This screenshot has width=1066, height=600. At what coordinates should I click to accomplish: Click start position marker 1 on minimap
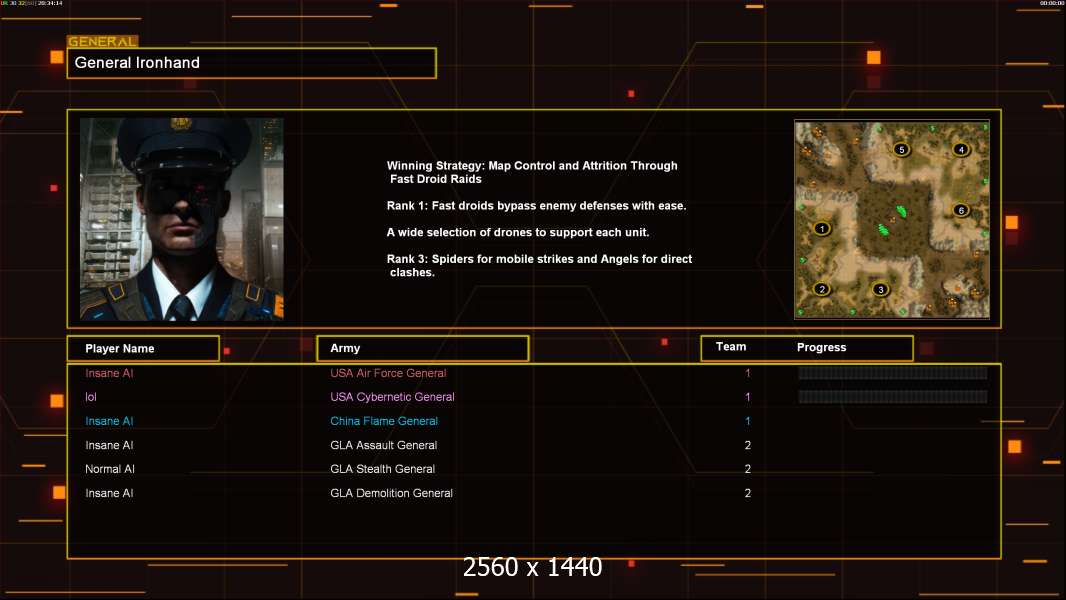pos(822,228)
